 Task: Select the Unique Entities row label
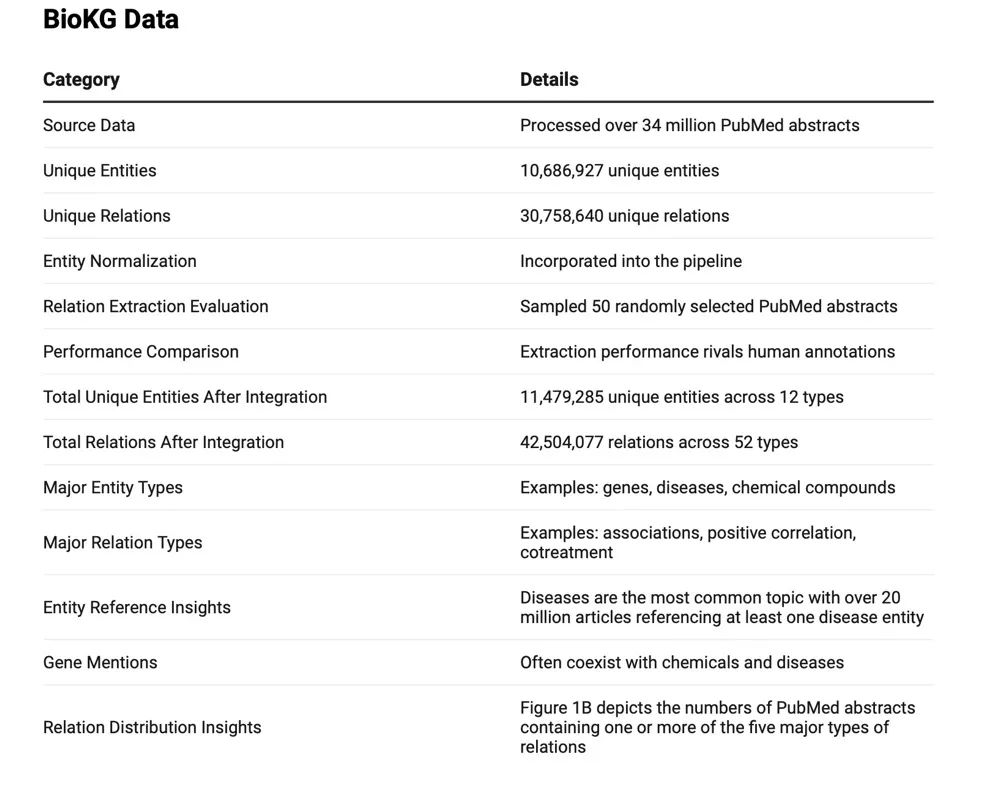pos(100,170)
